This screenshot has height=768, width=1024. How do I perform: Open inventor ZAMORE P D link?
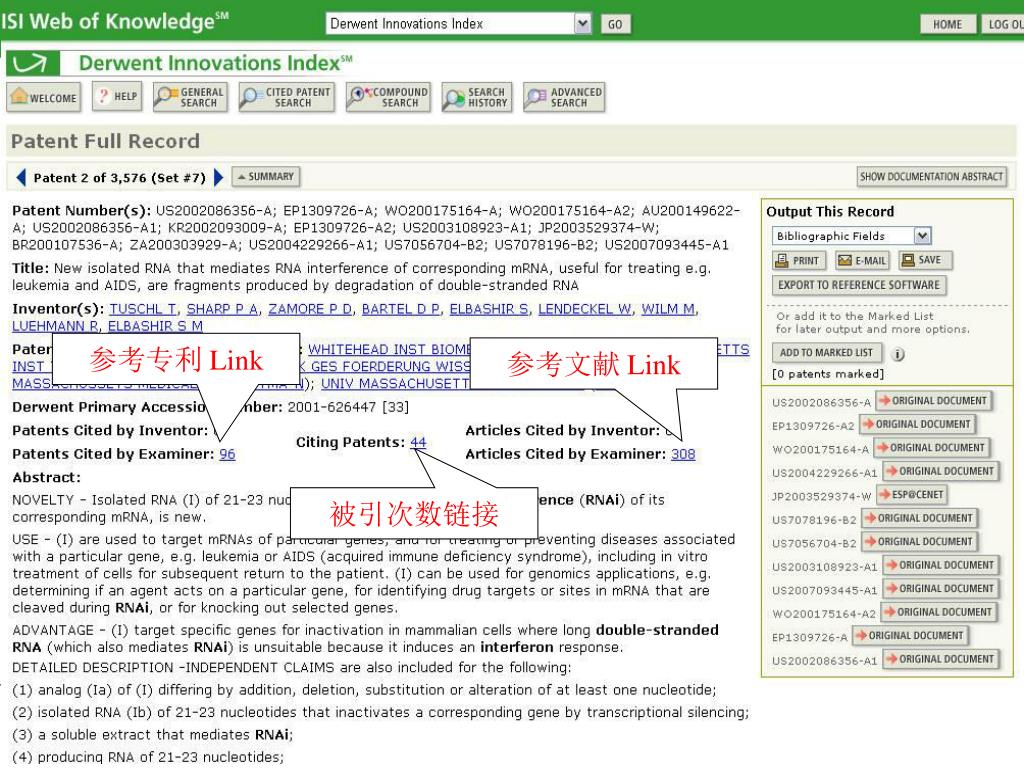pyautogui.click(x=310, y=309)
